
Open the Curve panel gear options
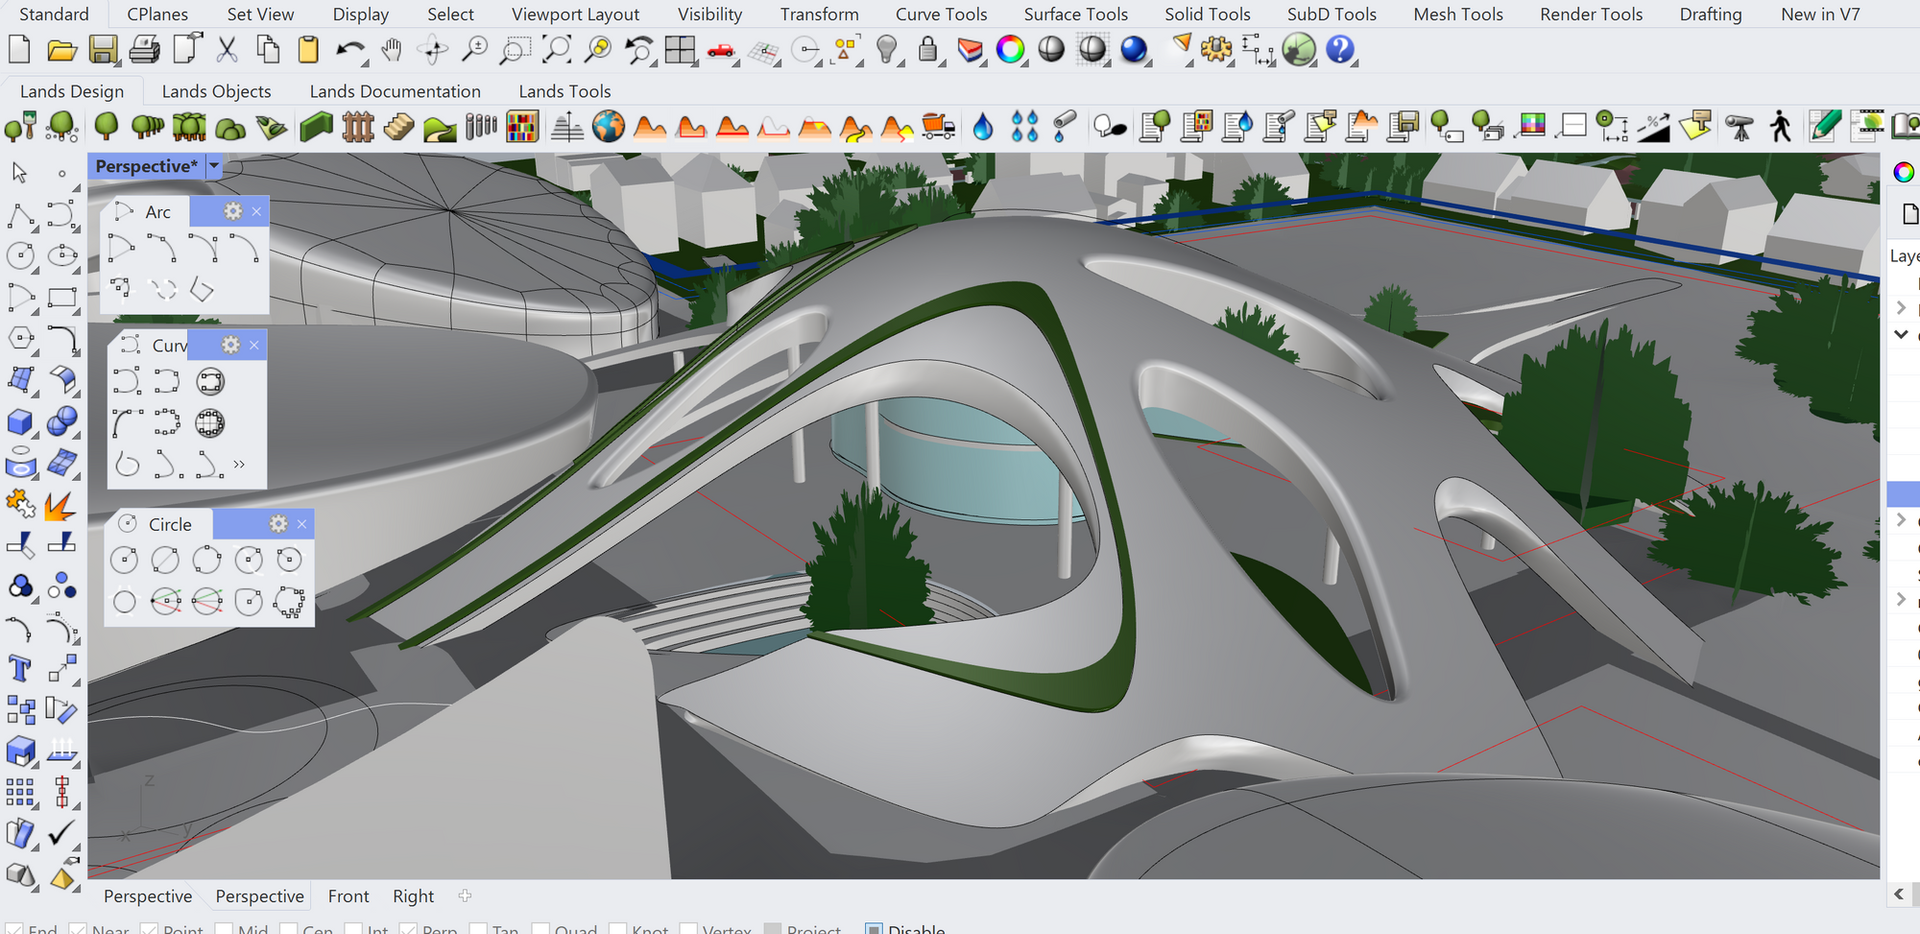tap(231, 345)
